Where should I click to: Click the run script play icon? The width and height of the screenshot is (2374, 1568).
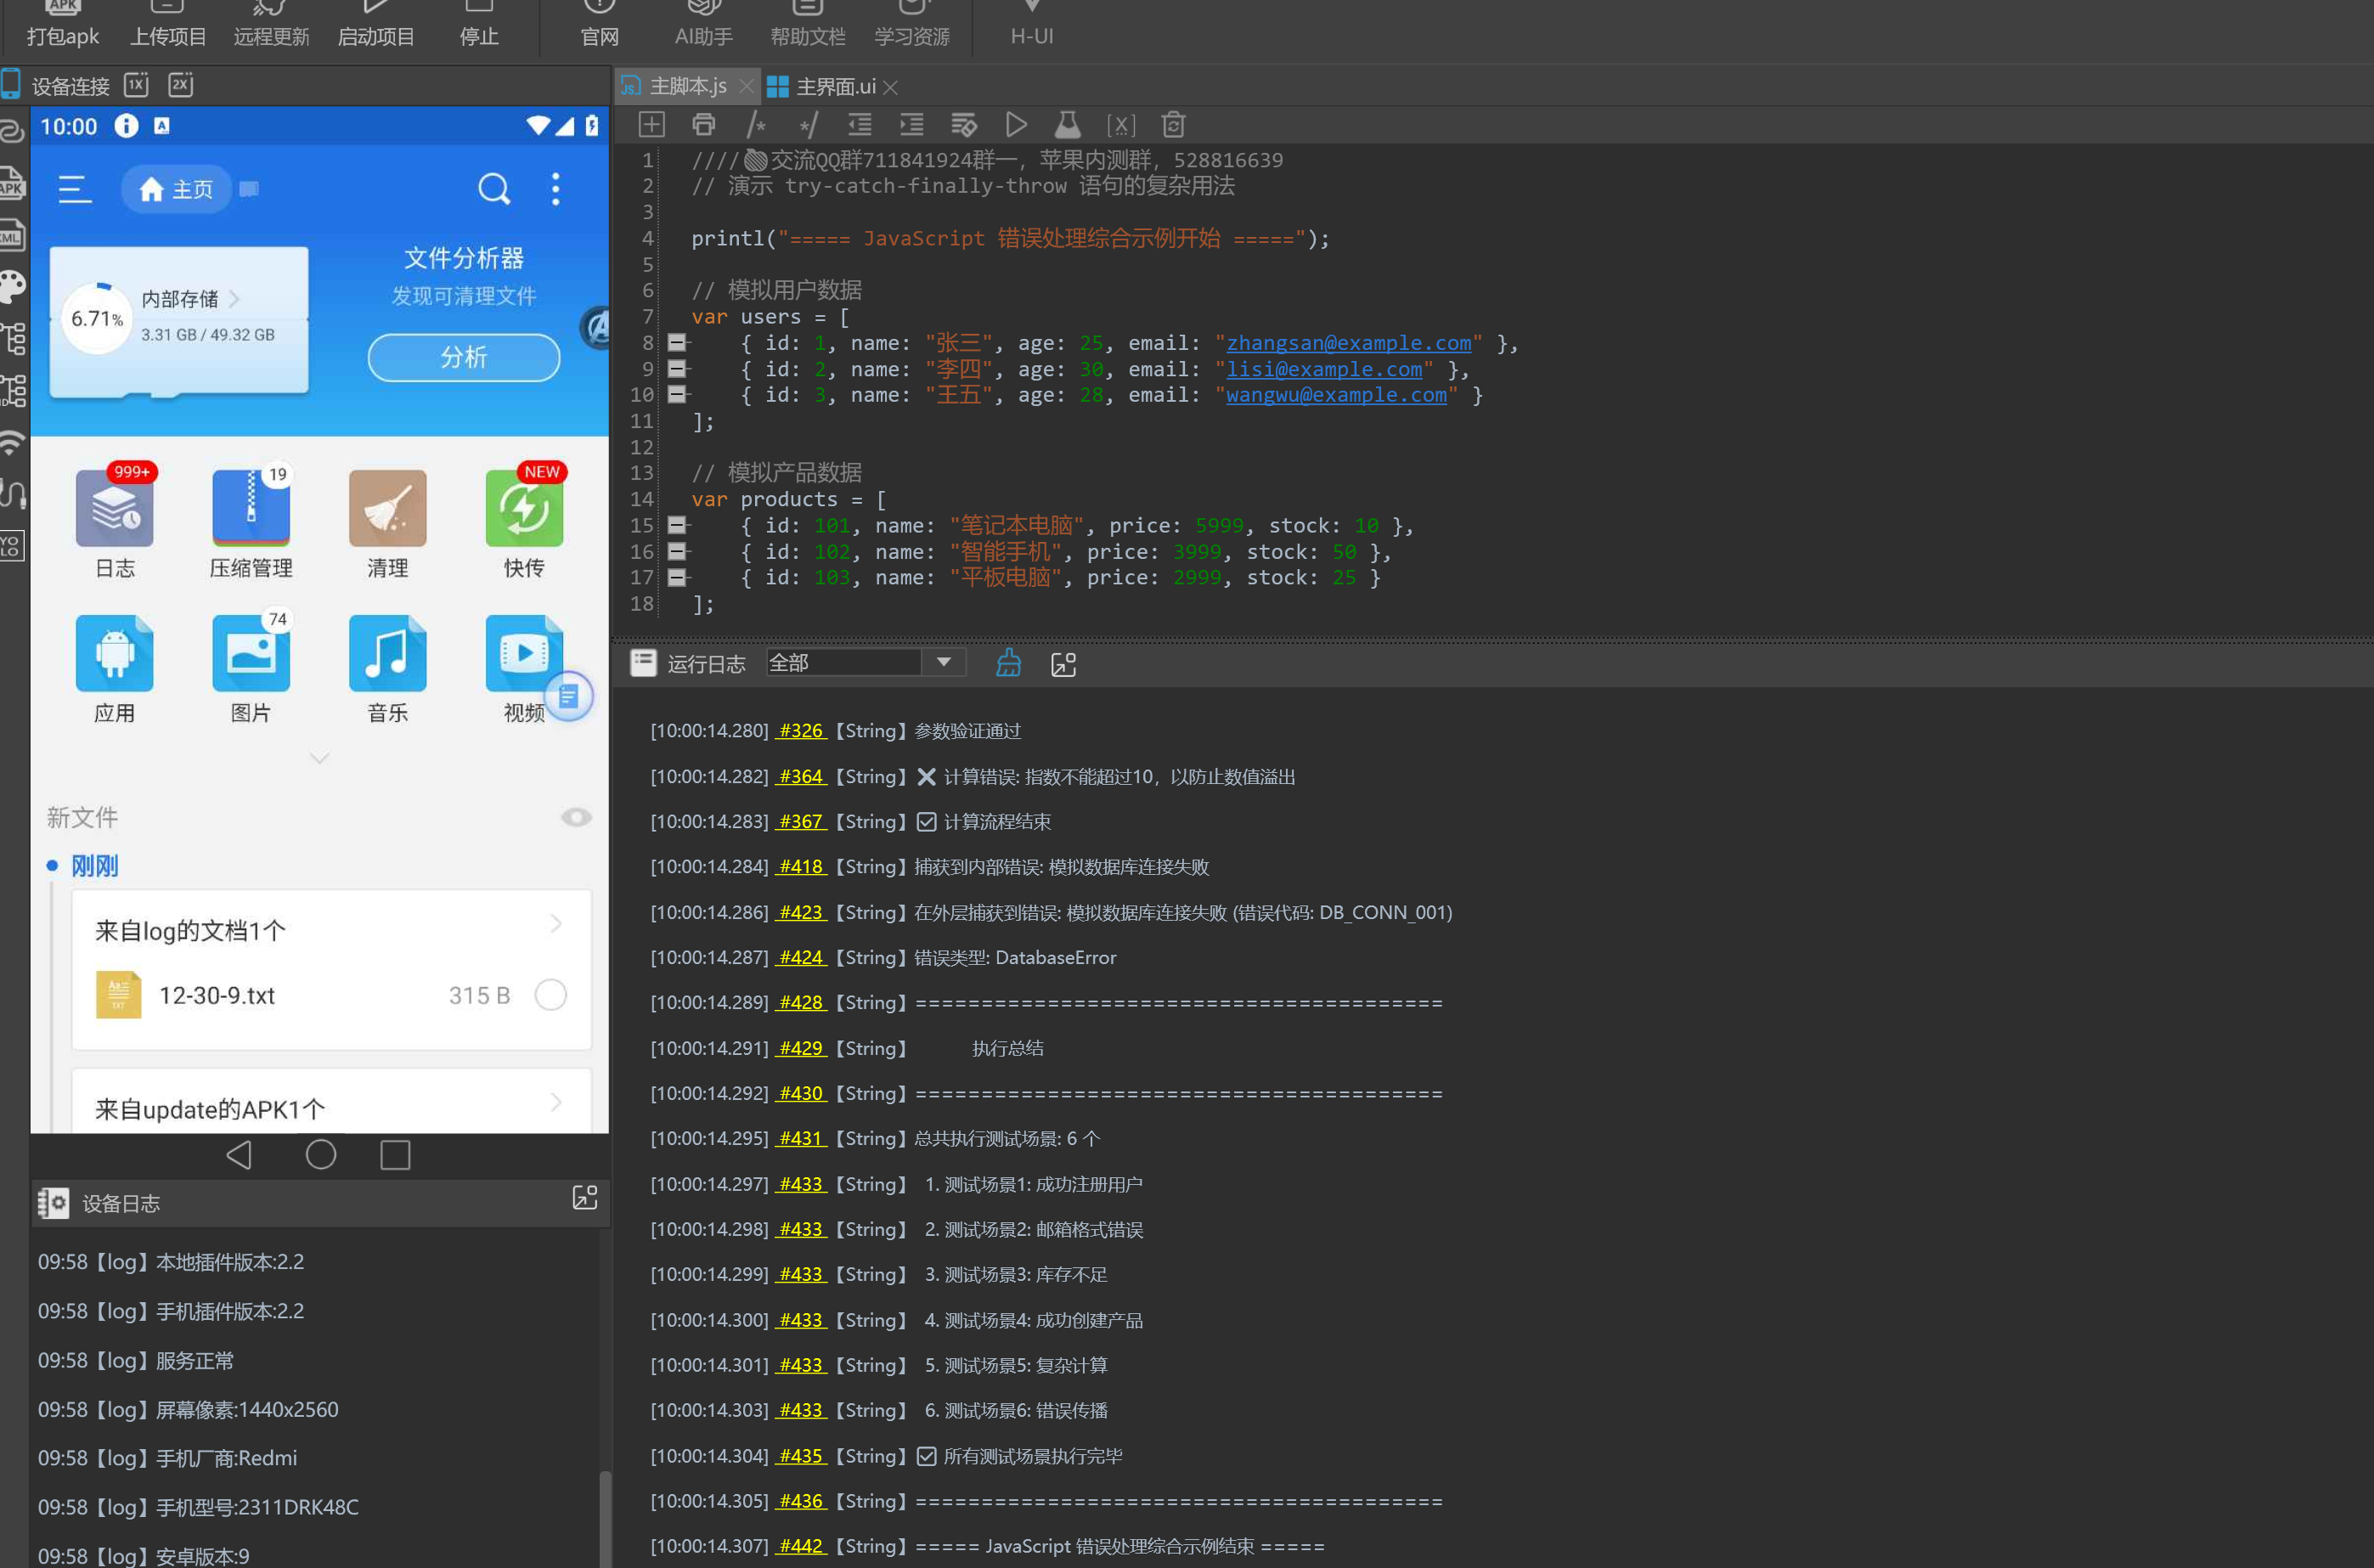coord(1015,125)
